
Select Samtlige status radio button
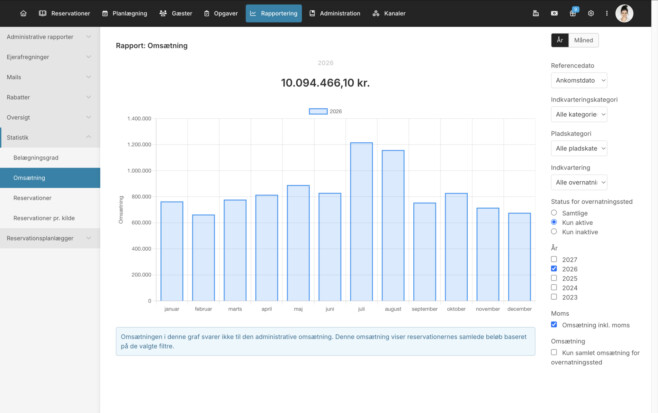pyautogui.click(x=554, y=213)
